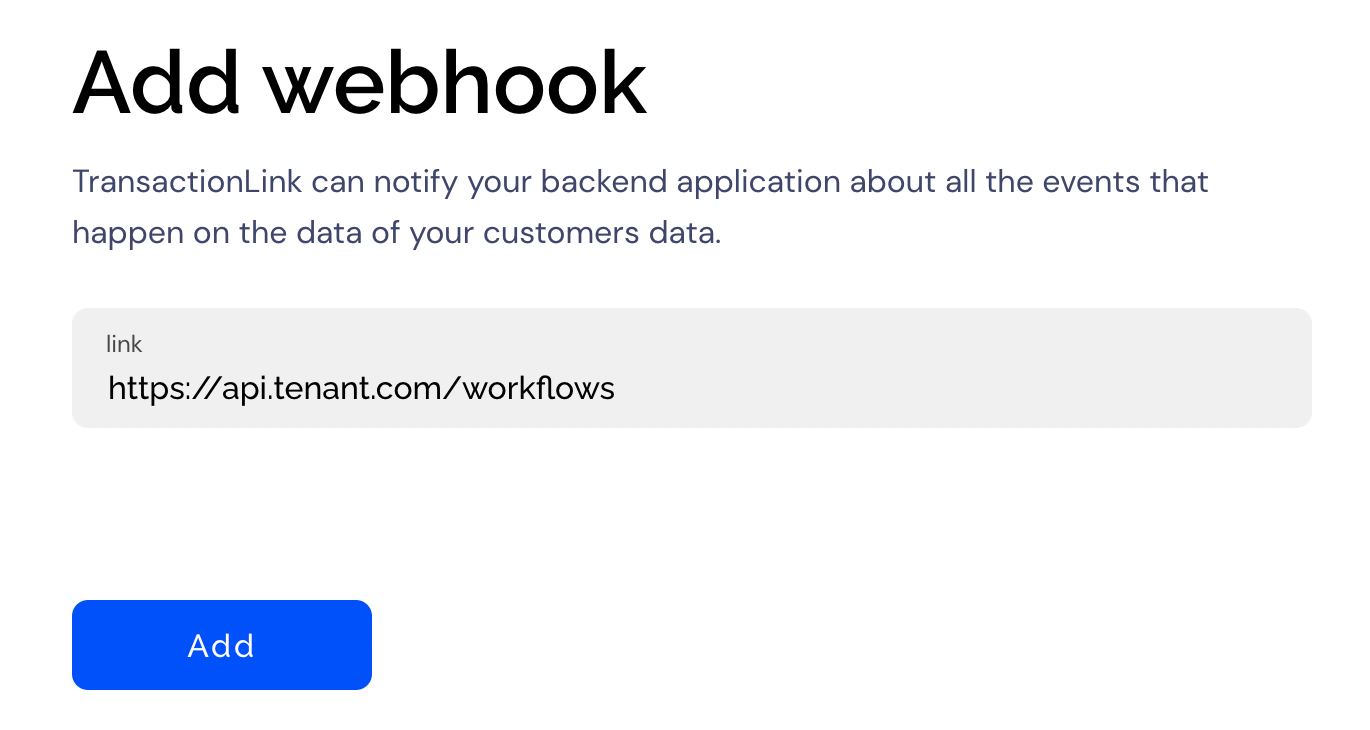The image size is (1370, 730).
Task: Click the https://api.tenant.com/workflows URL text
Action: coord(361,388)
